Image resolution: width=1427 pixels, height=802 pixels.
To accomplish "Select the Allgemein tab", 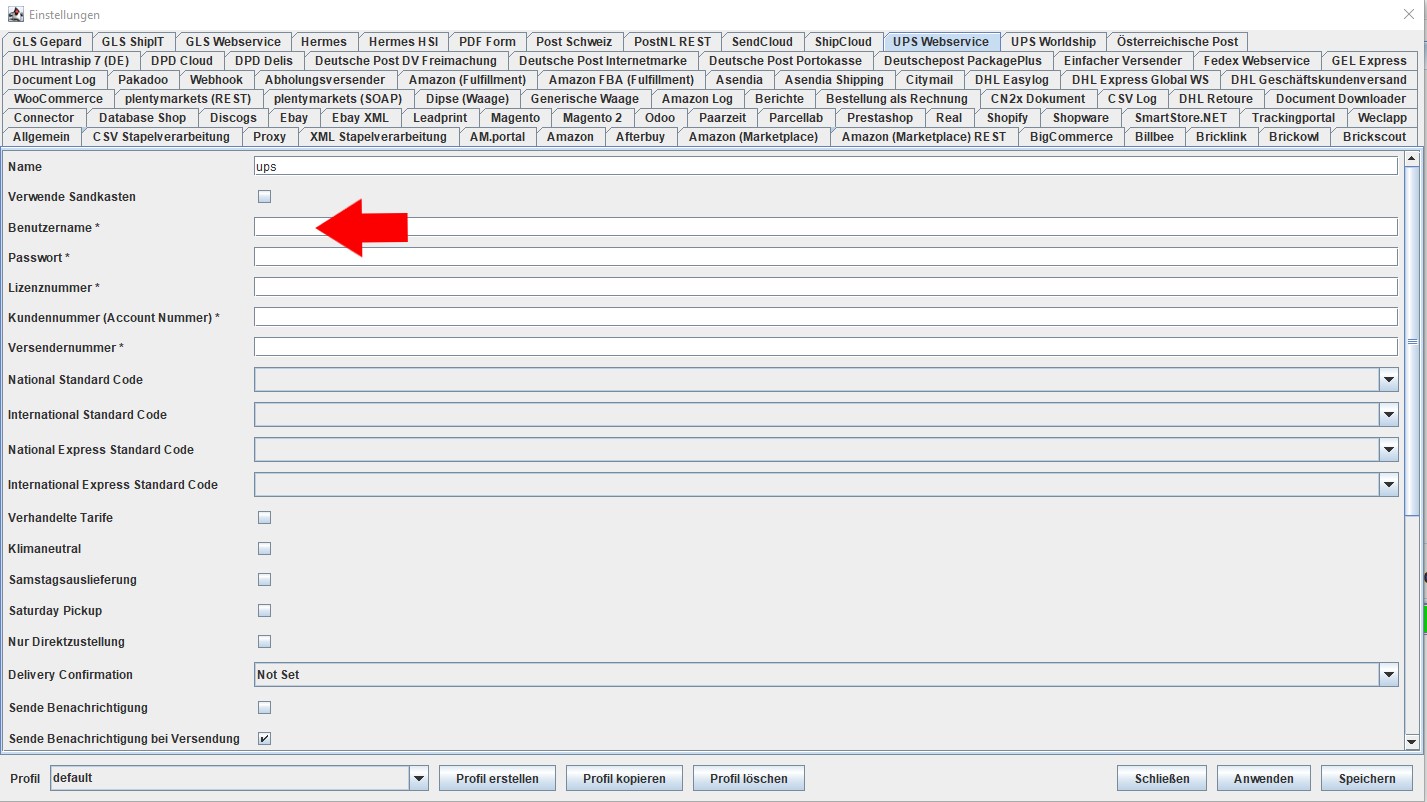I will tap(41, 137).
